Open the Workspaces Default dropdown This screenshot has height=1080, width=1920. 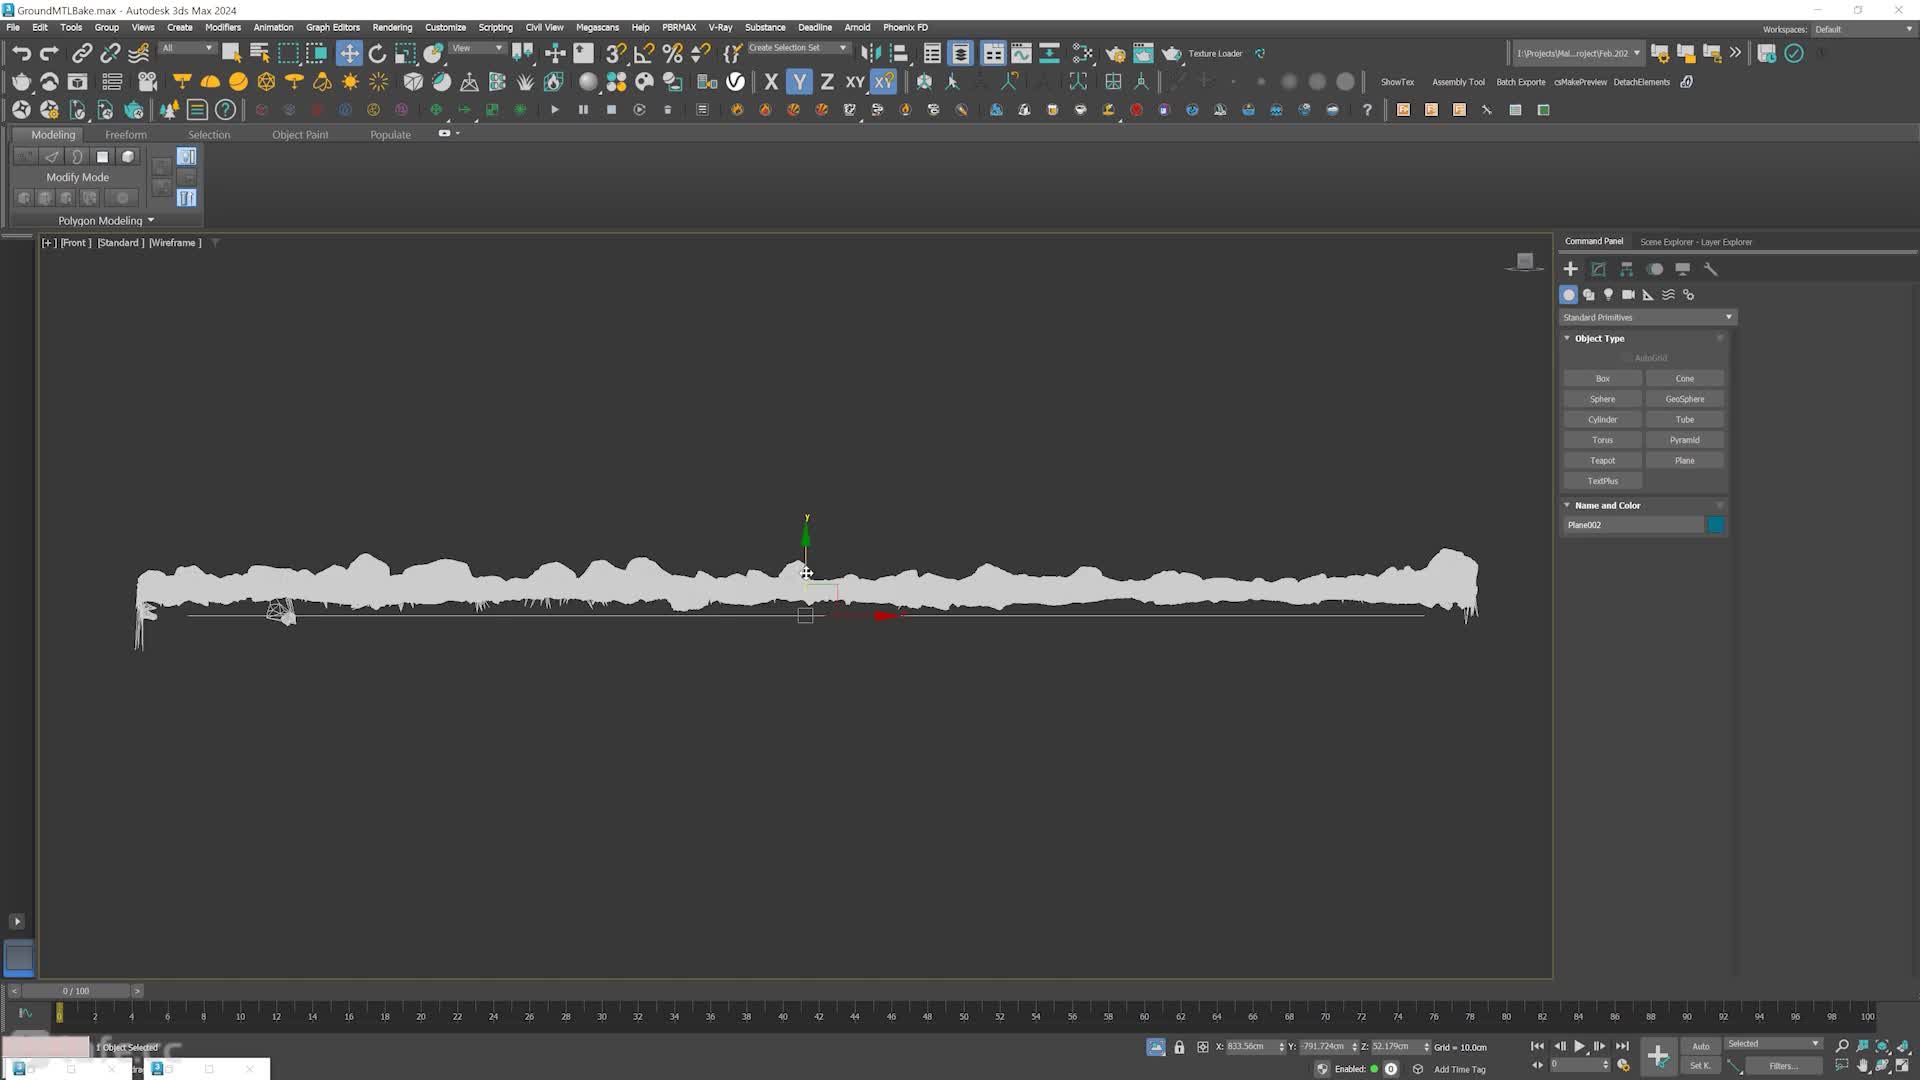(x=1864, y=29)
